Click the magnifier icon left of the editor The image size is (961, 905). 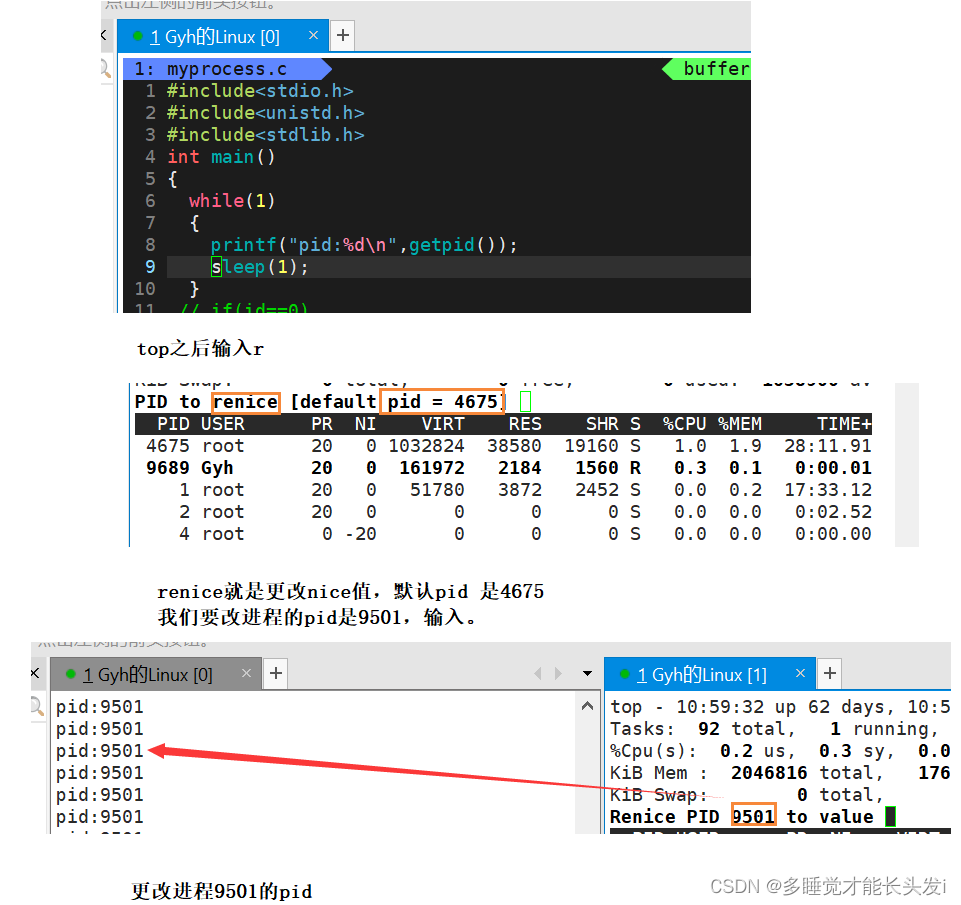point(105,68)
